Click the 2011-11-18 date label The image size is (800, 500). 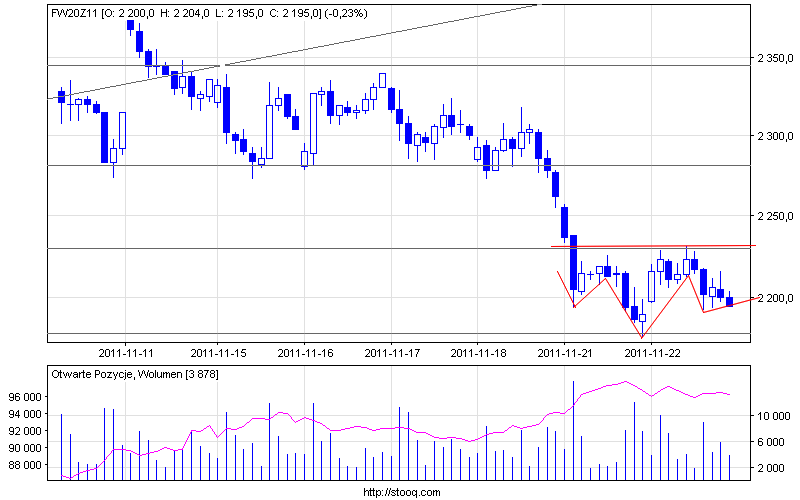[x=478, y=353]
